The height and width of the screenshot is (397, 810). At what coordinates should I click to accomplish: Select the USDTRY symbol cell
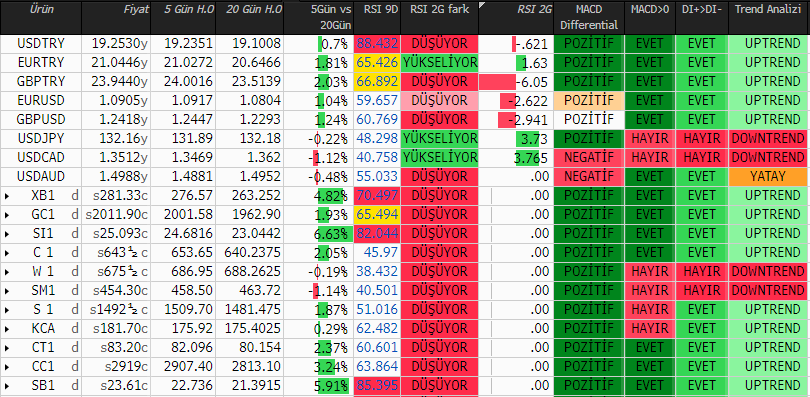tap(41, 43)
